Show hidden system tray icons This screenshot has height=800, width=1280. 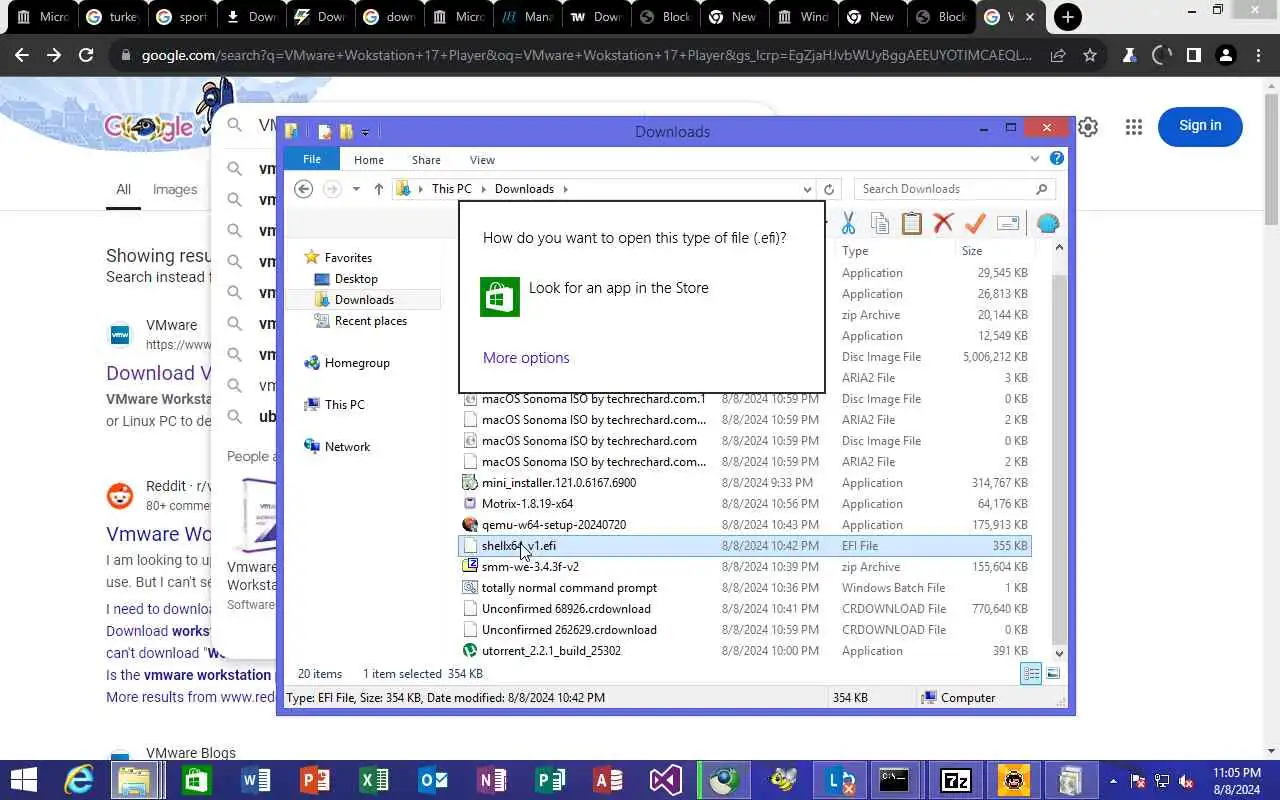1113,780
